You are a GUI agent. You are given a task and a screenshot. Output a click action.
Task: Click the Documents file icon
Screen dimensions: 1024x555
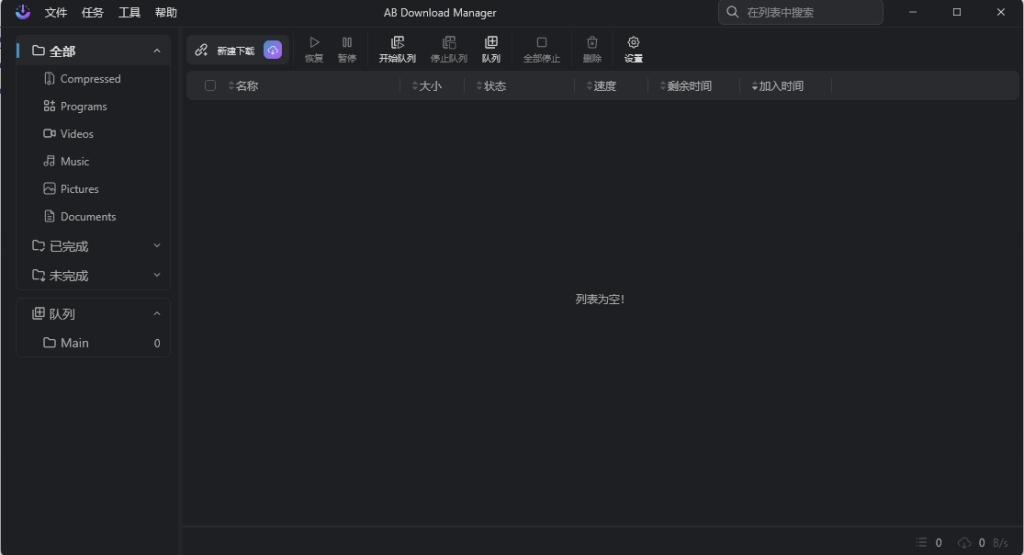[49, 215]
